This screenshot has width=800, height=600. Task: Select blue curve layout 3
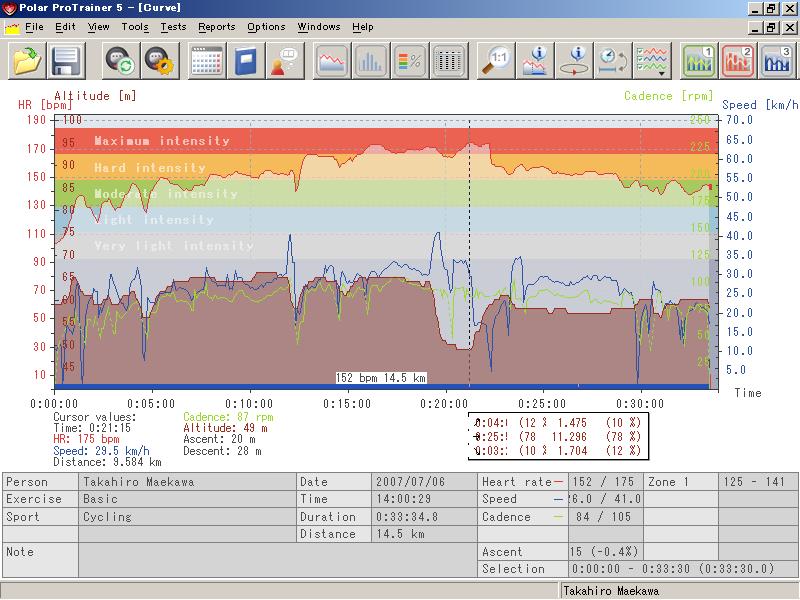click(777, 61)
